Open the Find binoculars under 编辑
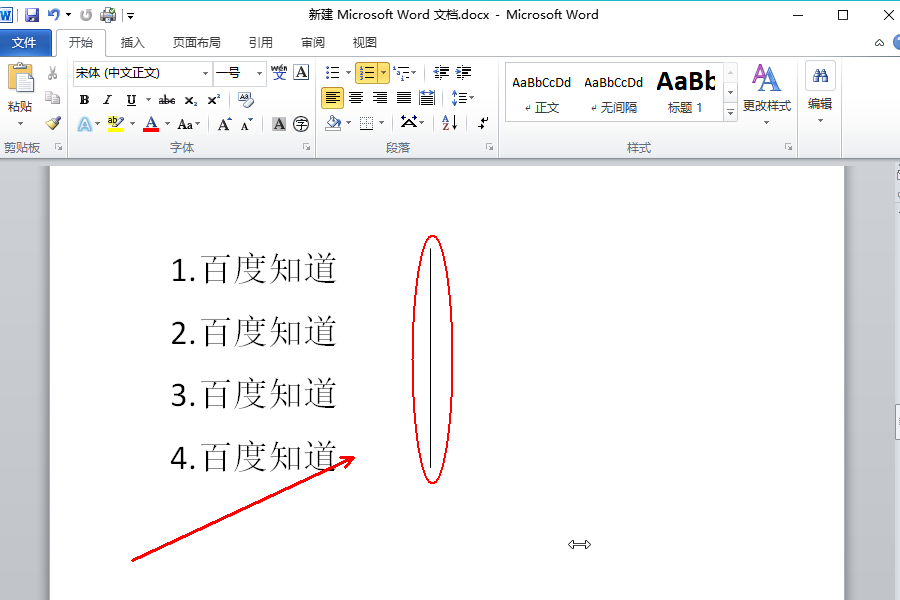Viewport: 900px width, 600px height. coord(820,76)
